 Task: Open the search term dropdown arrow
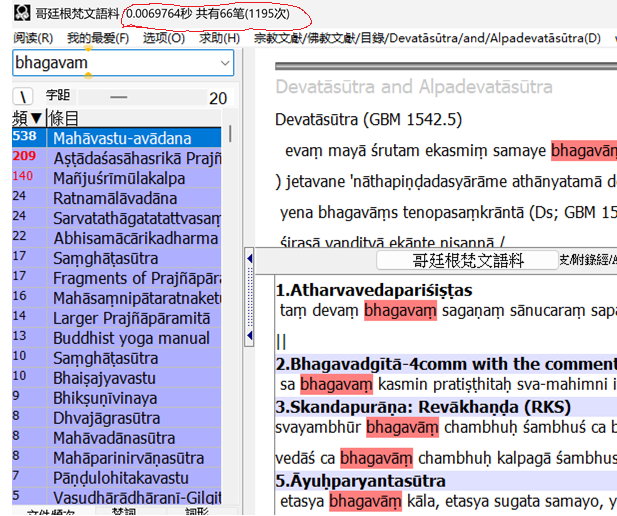pyautogui.click(x=225, y=63)
